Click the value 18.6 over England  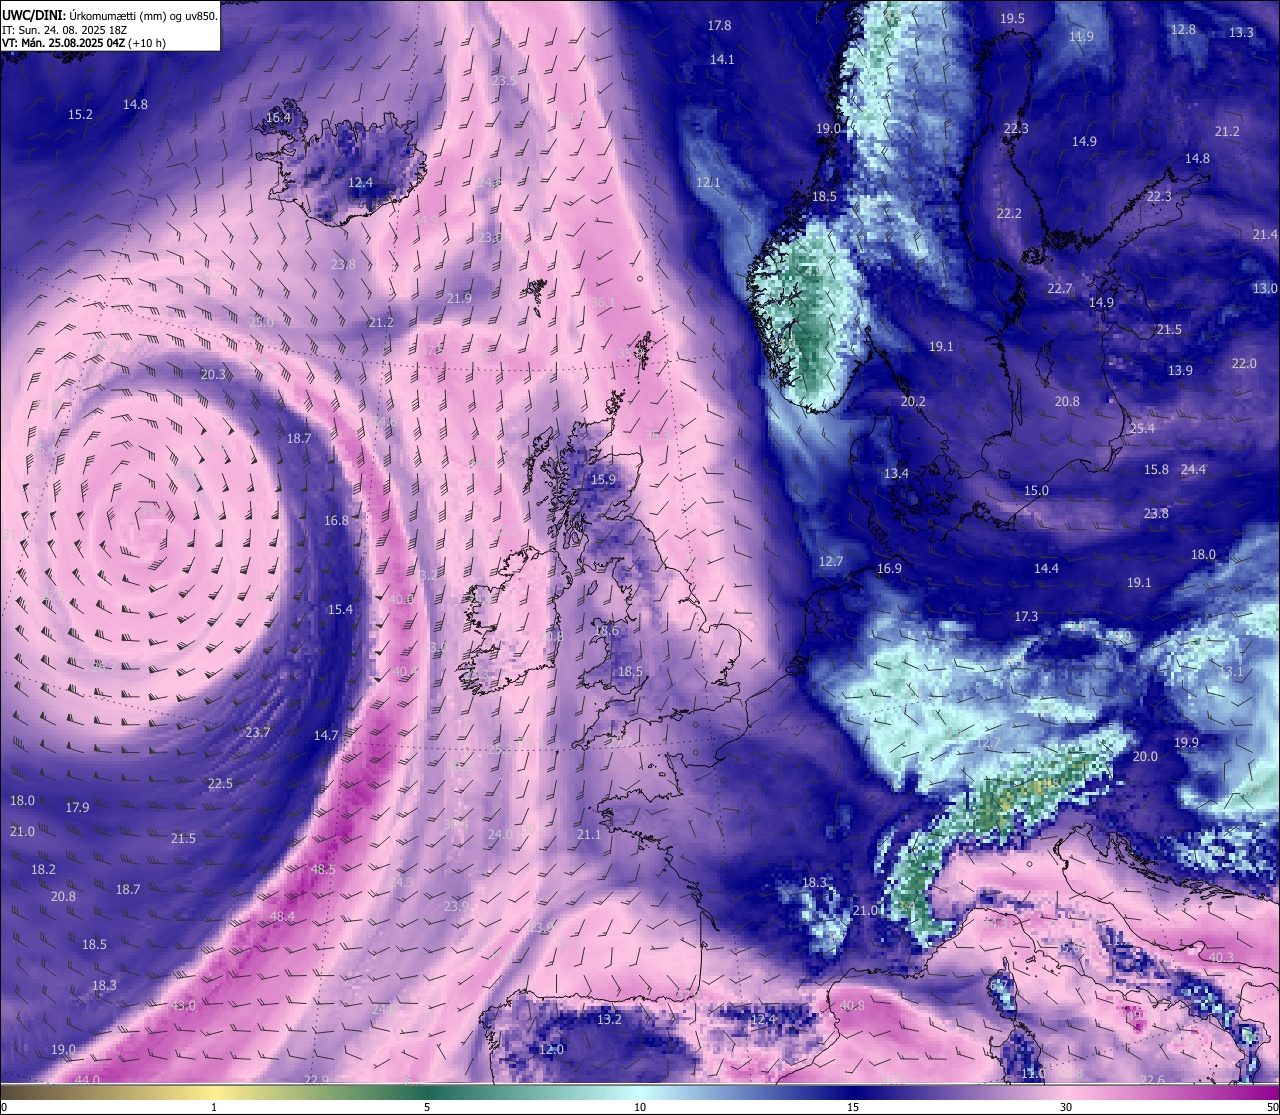coord(607,631)
